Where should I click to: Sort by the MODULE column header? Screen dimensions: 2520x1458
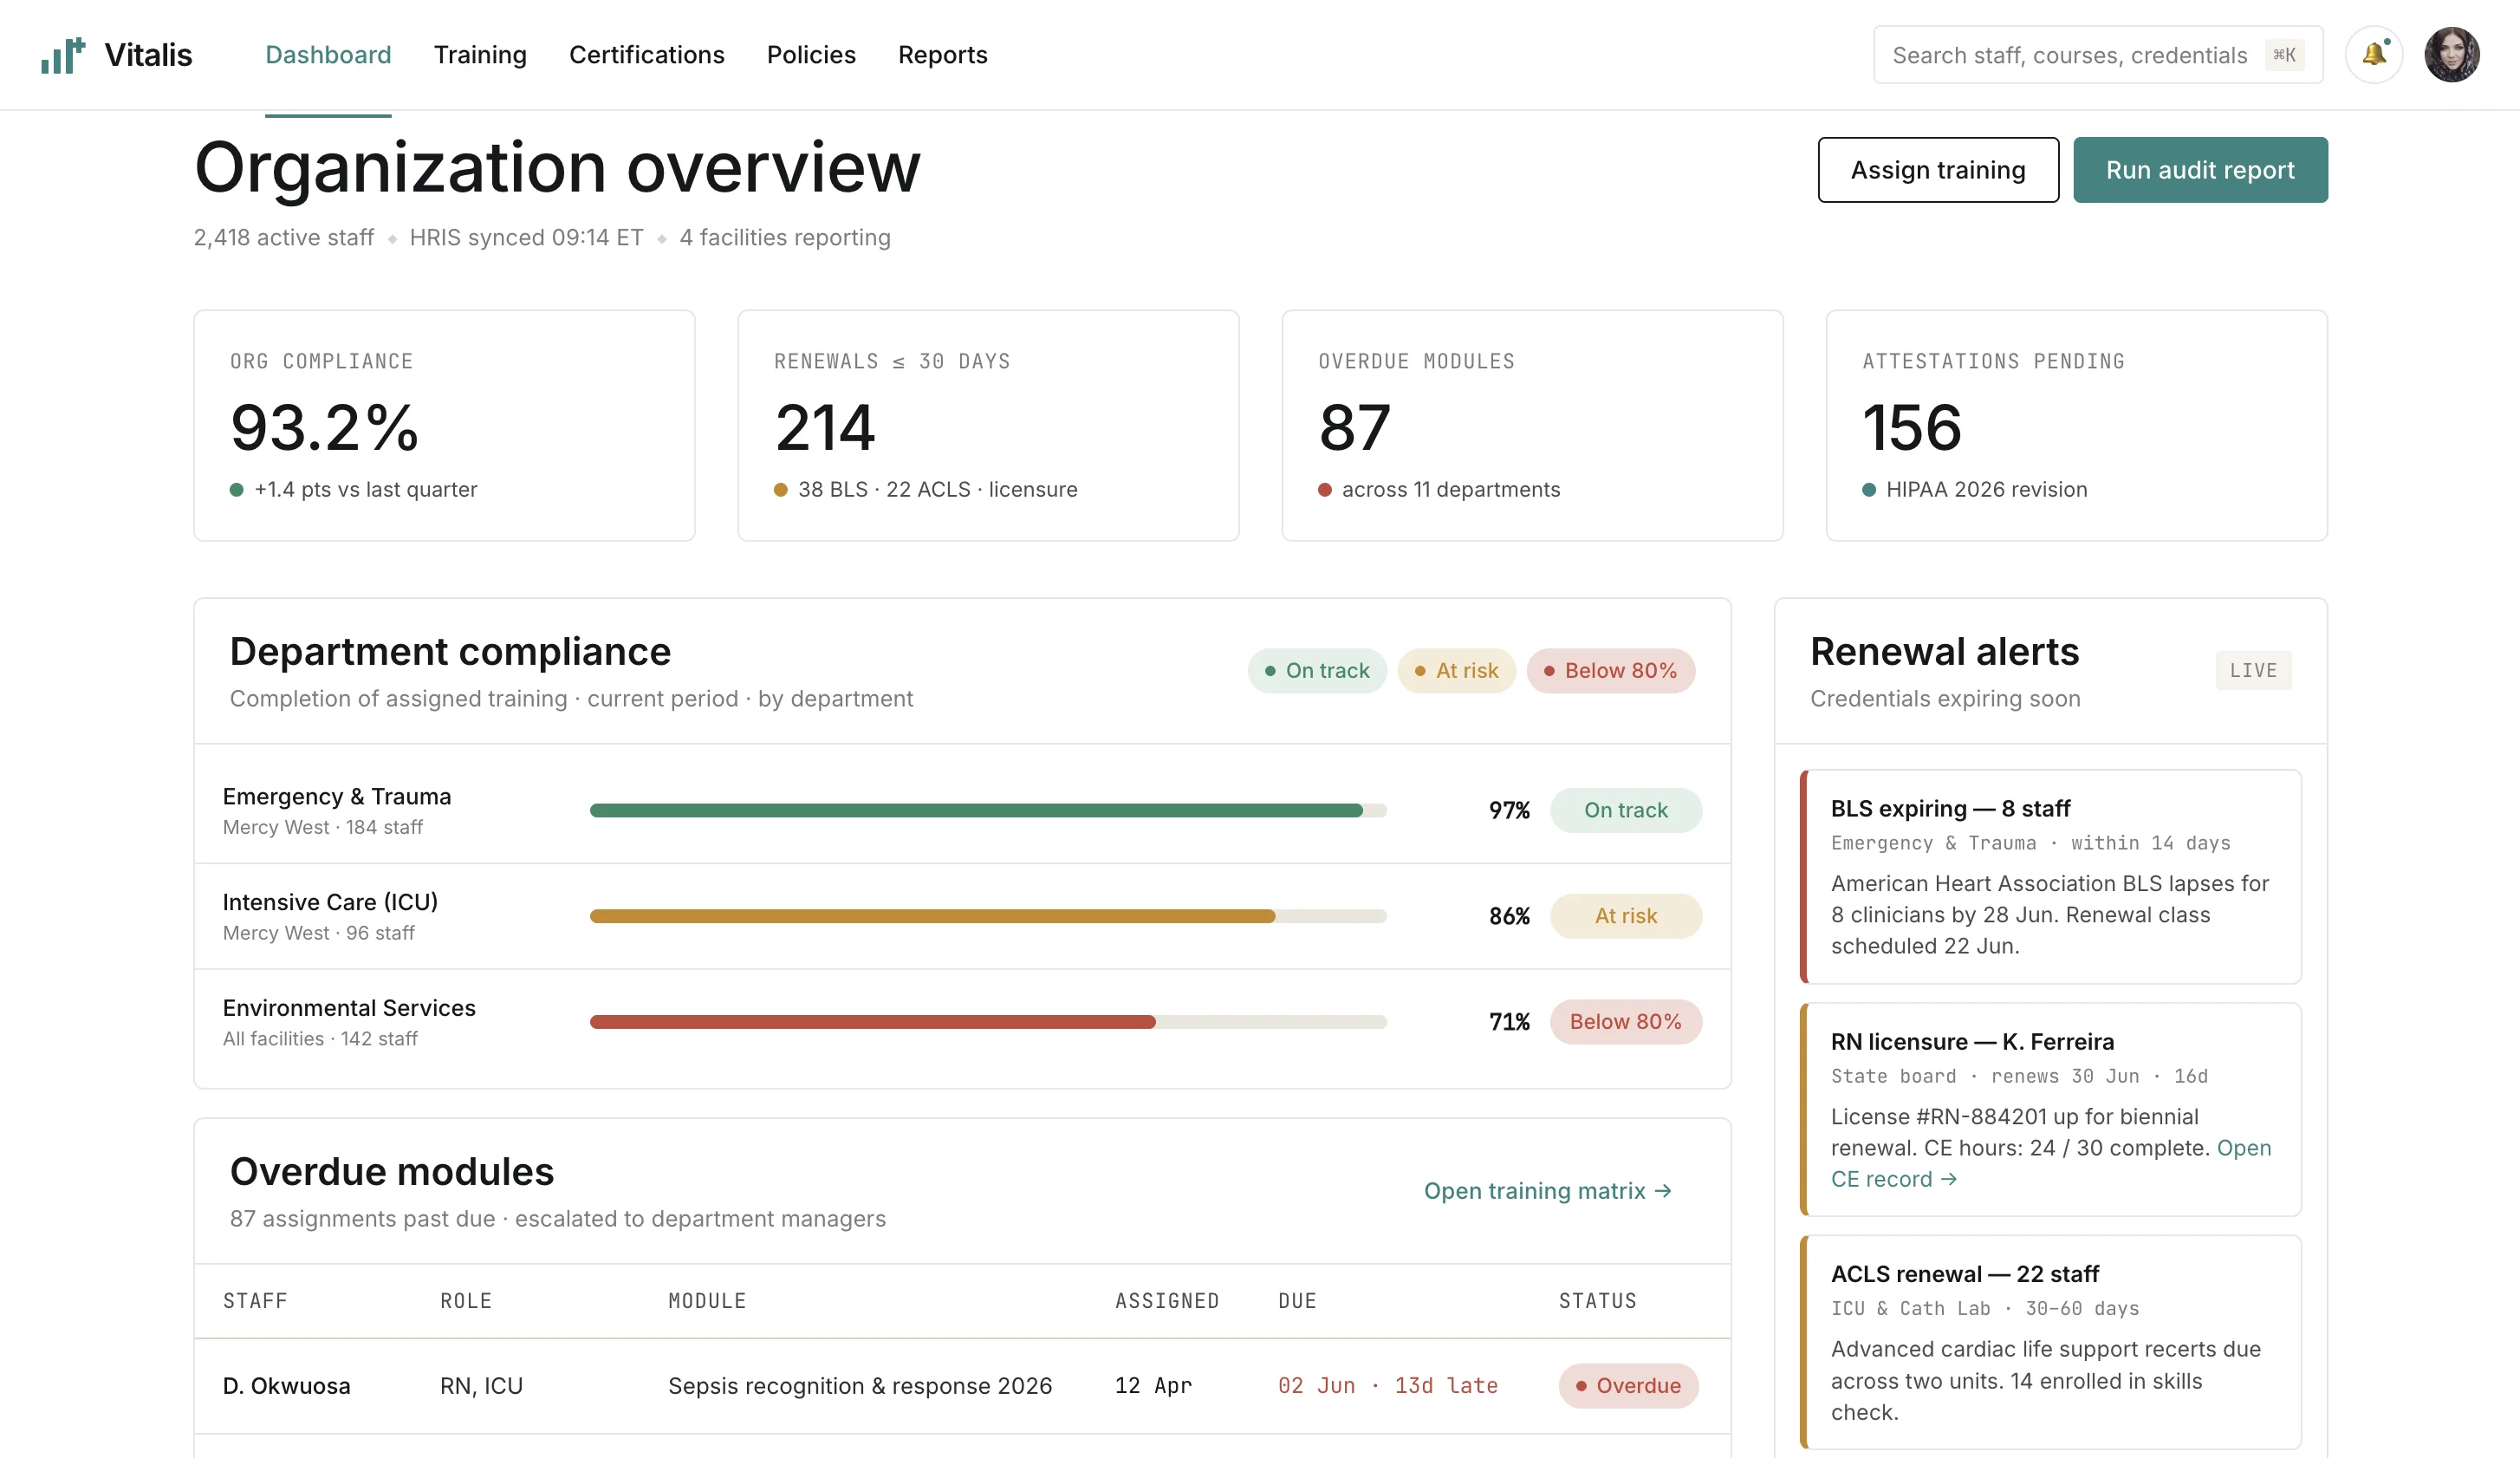[x=707, y=1301]
